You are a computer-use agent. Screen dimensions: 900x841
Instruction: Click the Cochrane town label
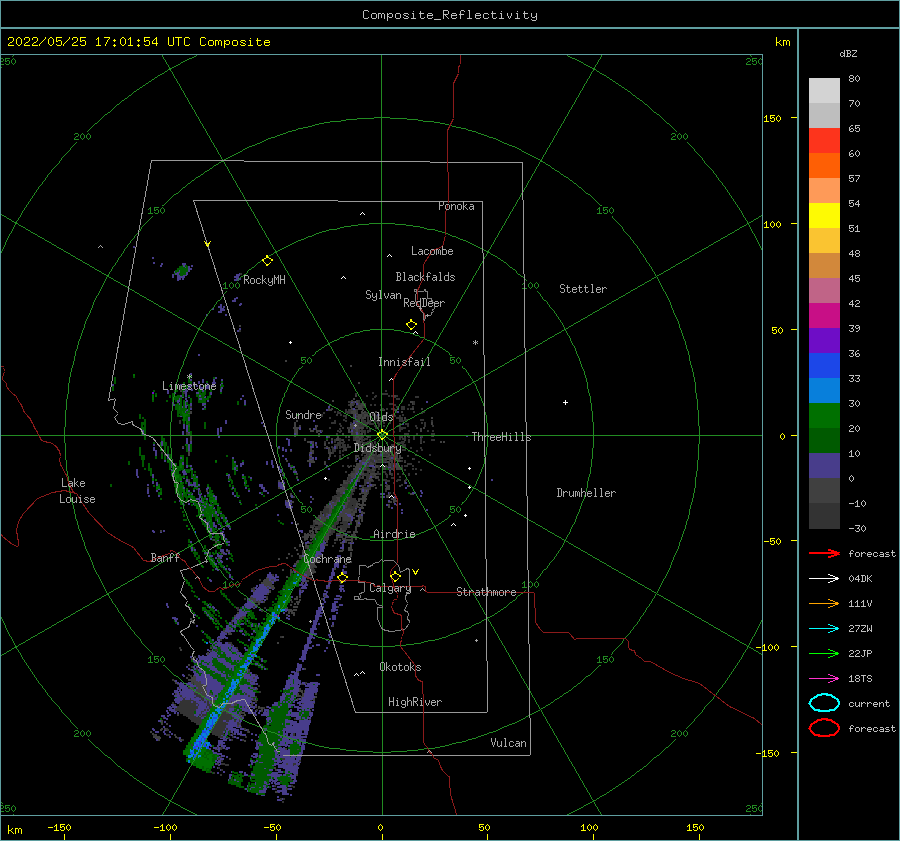coord(327,559)
